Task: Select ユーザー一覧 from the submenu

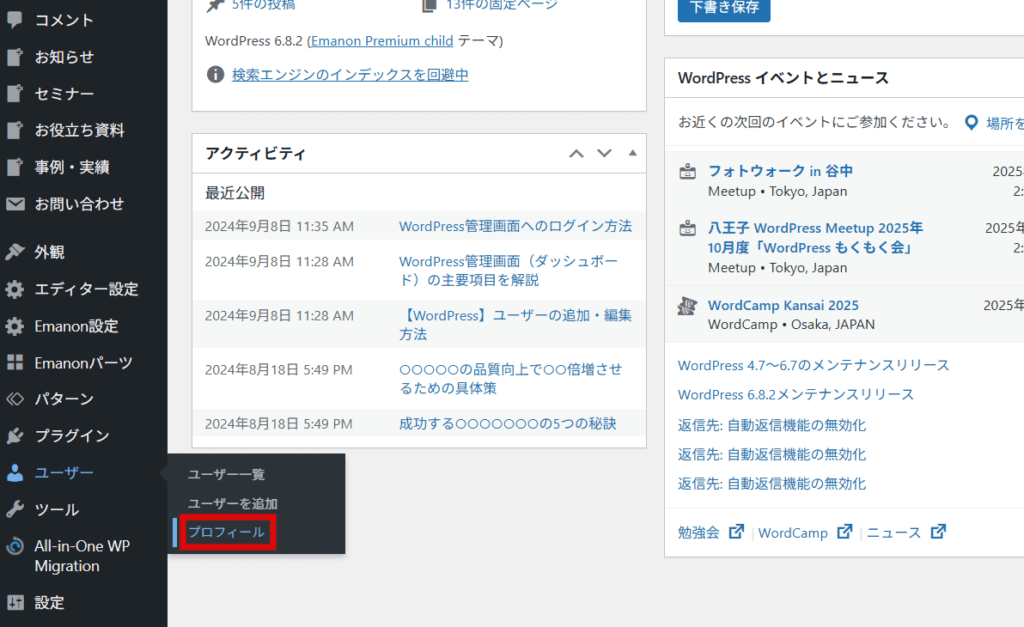Action: 226,474
